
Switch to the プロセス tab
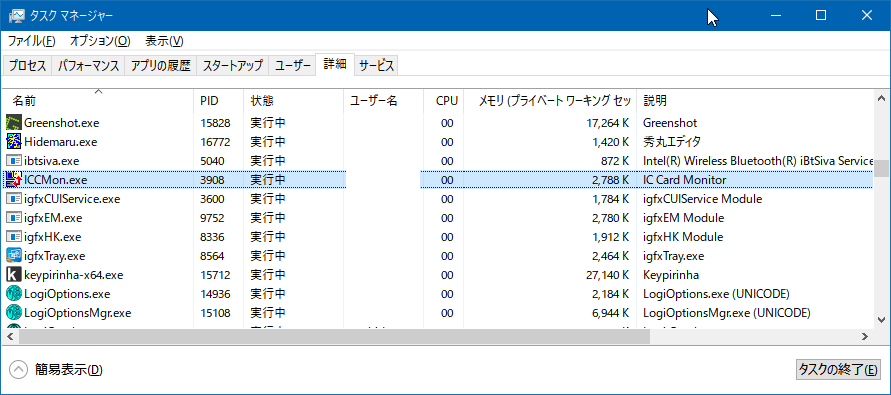[27, 65]
